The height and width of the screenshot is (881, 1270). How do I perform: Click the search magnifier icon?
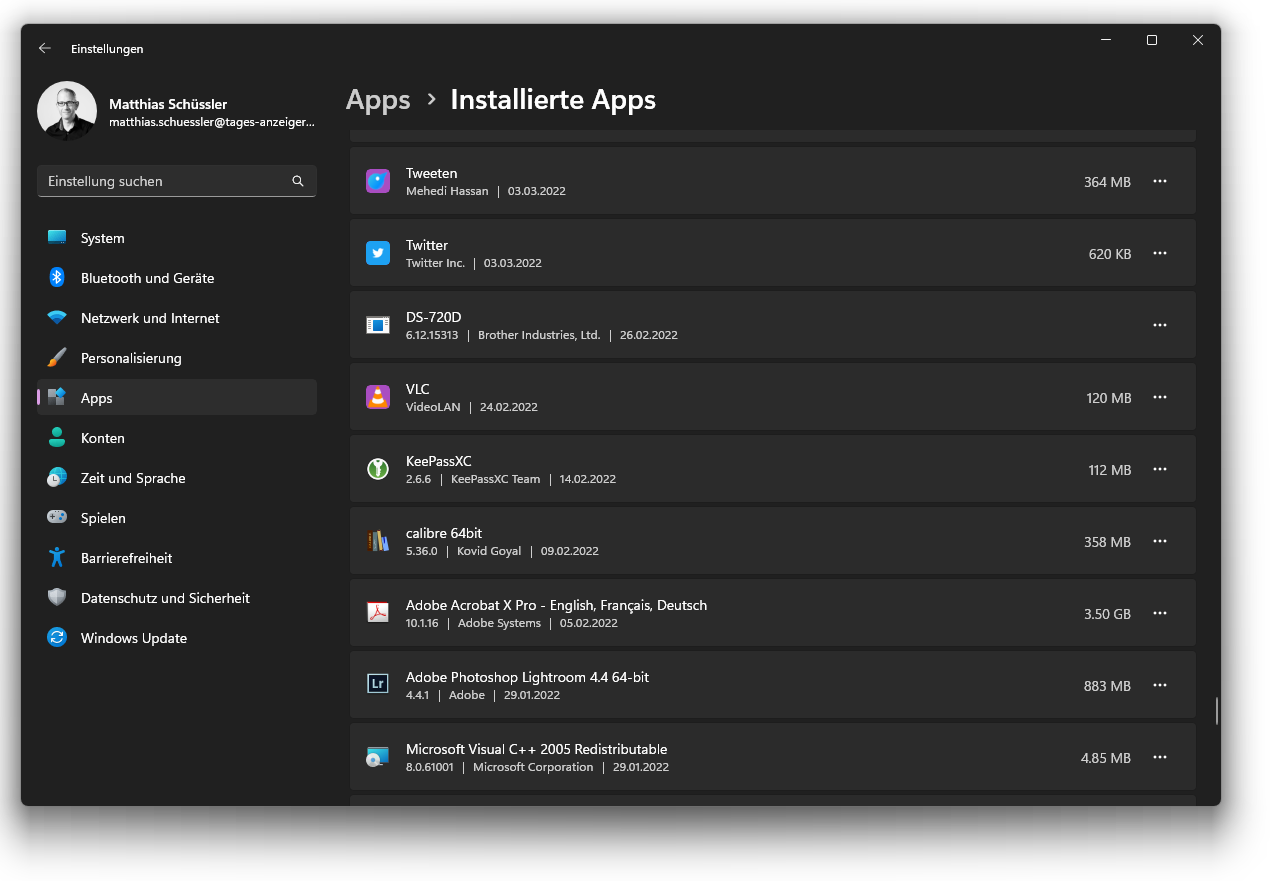[x=298, y=181]
